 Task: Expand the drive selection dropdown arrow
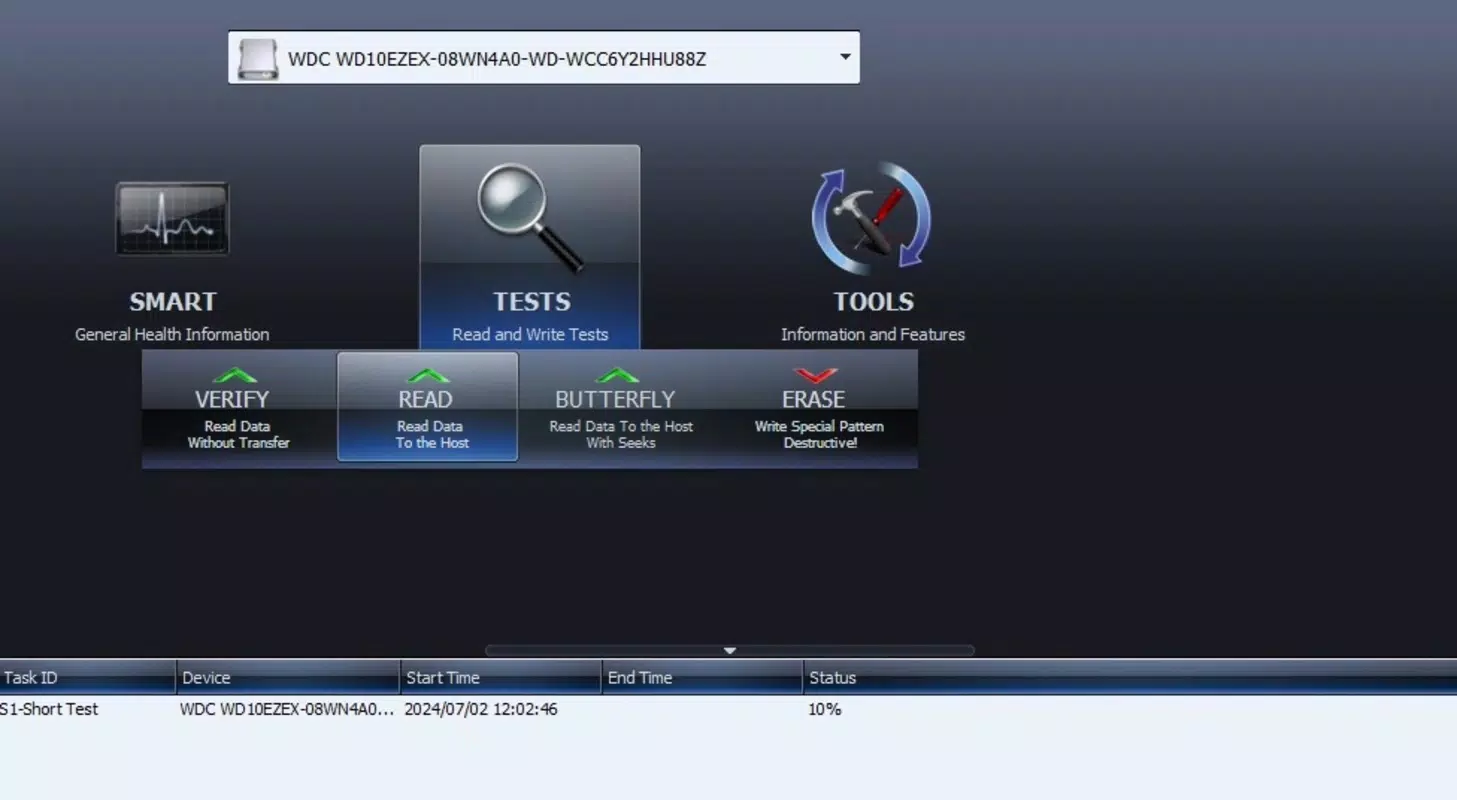click(845, 57)
